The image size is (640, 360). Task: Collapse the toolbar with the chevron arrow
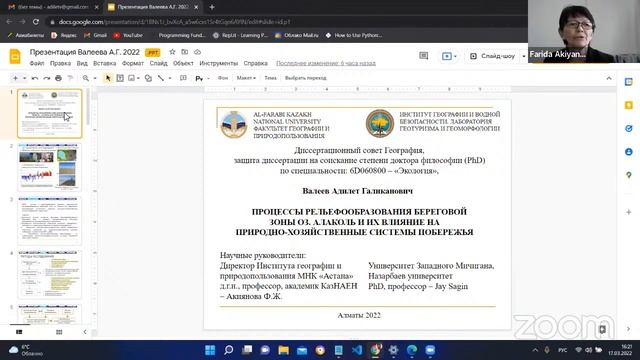coord(609,78)
